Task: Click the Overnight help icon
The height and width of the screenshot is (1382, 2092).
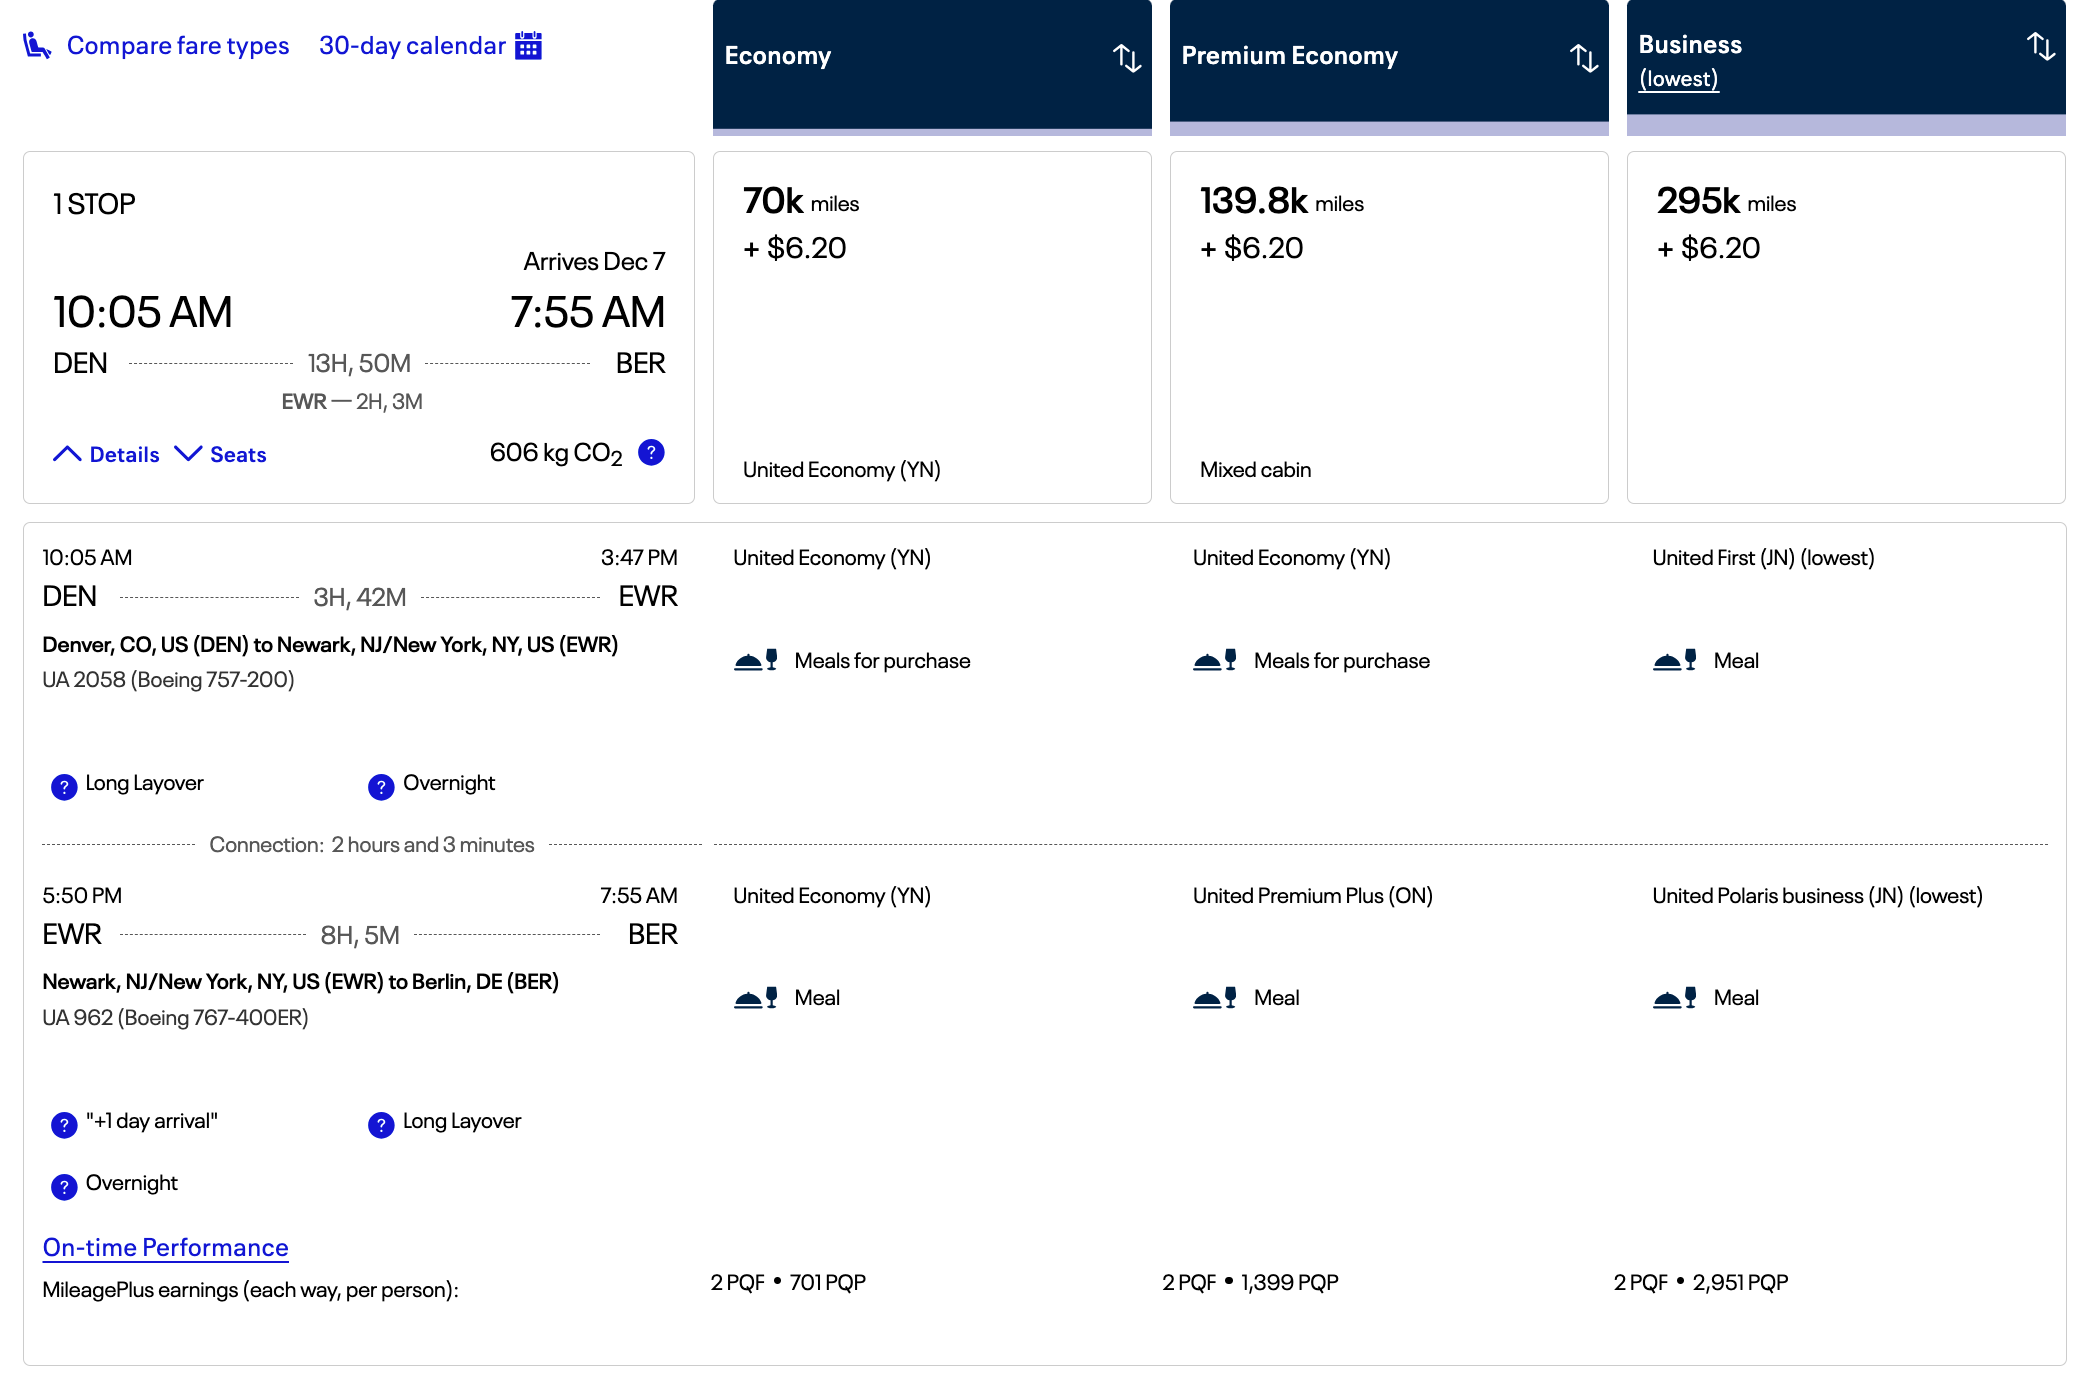Action: [380, 786]
